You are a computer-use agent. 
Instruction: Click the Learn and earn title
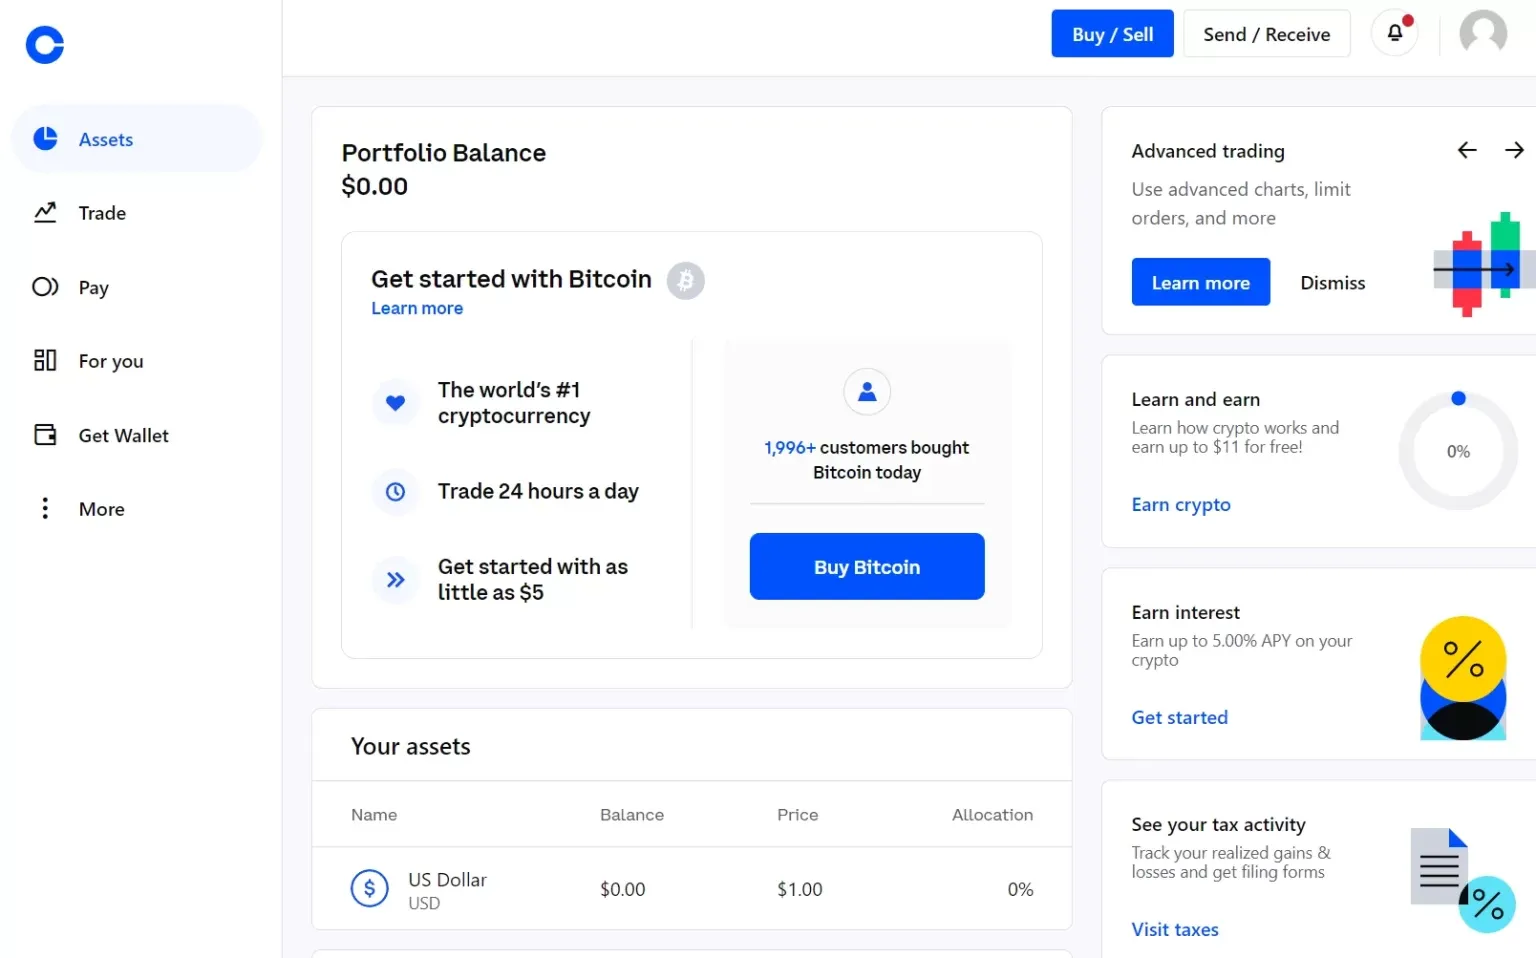(1195, 399)
